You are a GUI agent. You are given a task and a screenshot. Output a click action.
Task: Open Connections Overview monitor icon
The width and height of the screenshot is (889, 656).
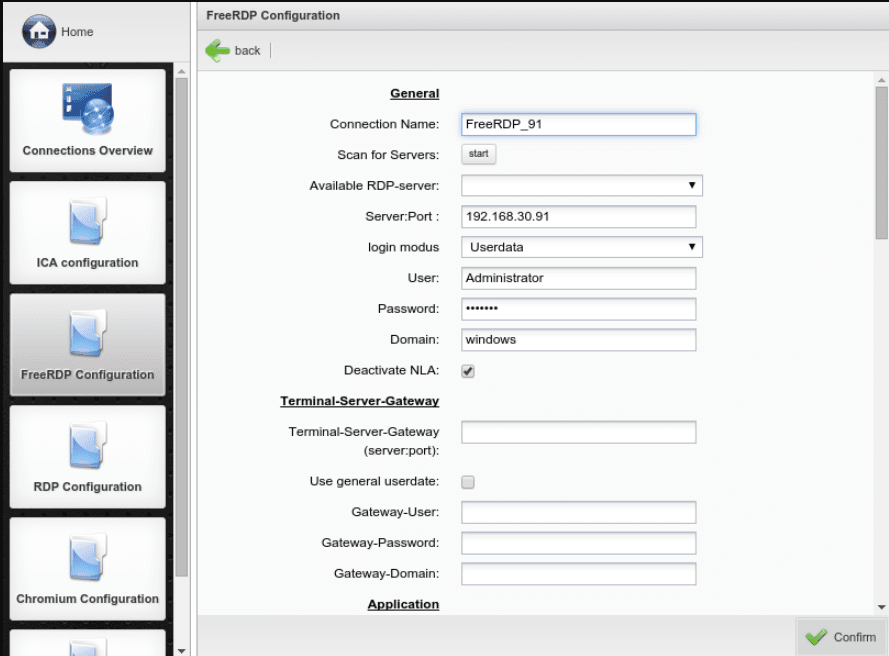point(87,109)
